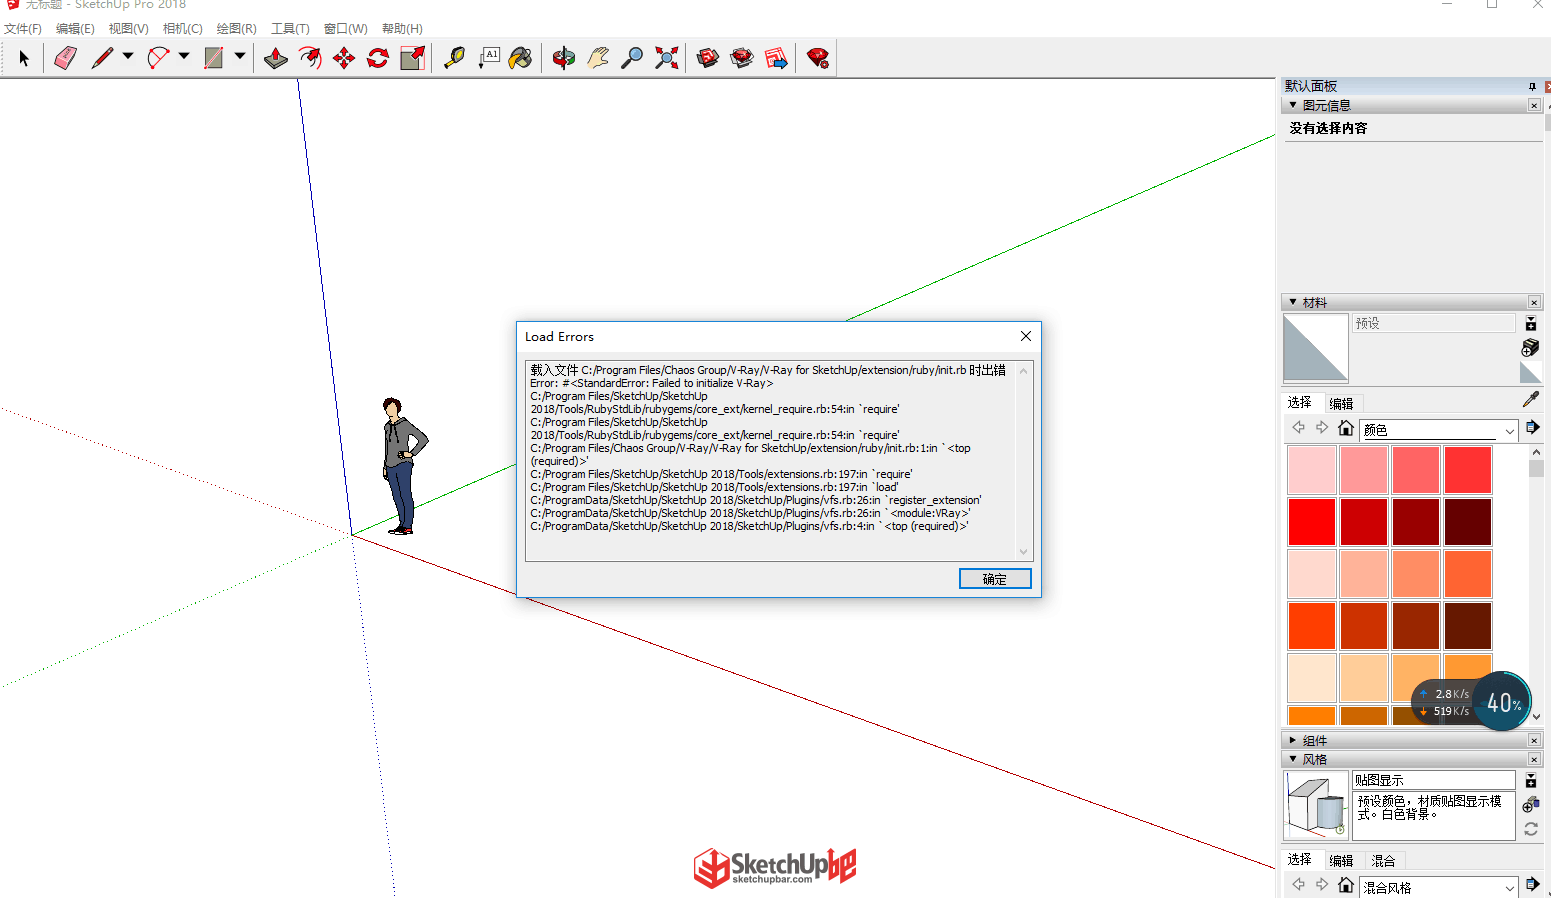Go to materials home collection
Screen dimensions: 1551x898
pos(1346,428)
